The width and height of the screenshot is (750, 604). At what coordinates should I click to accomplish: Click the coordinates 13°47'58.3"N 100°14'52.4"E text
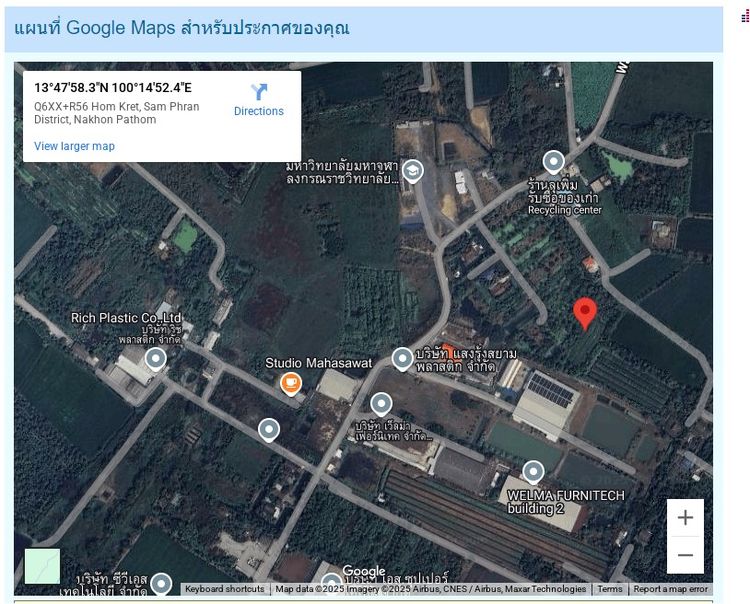point(113,88)
